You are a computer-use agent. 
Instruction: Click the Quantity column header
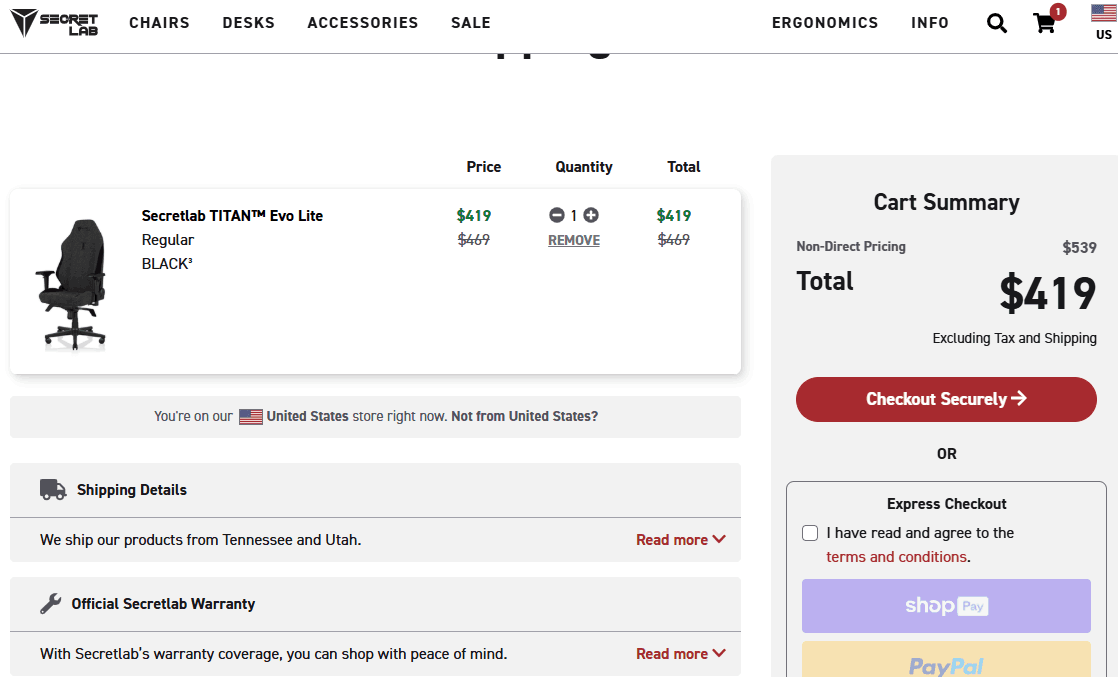pos(584,167)
